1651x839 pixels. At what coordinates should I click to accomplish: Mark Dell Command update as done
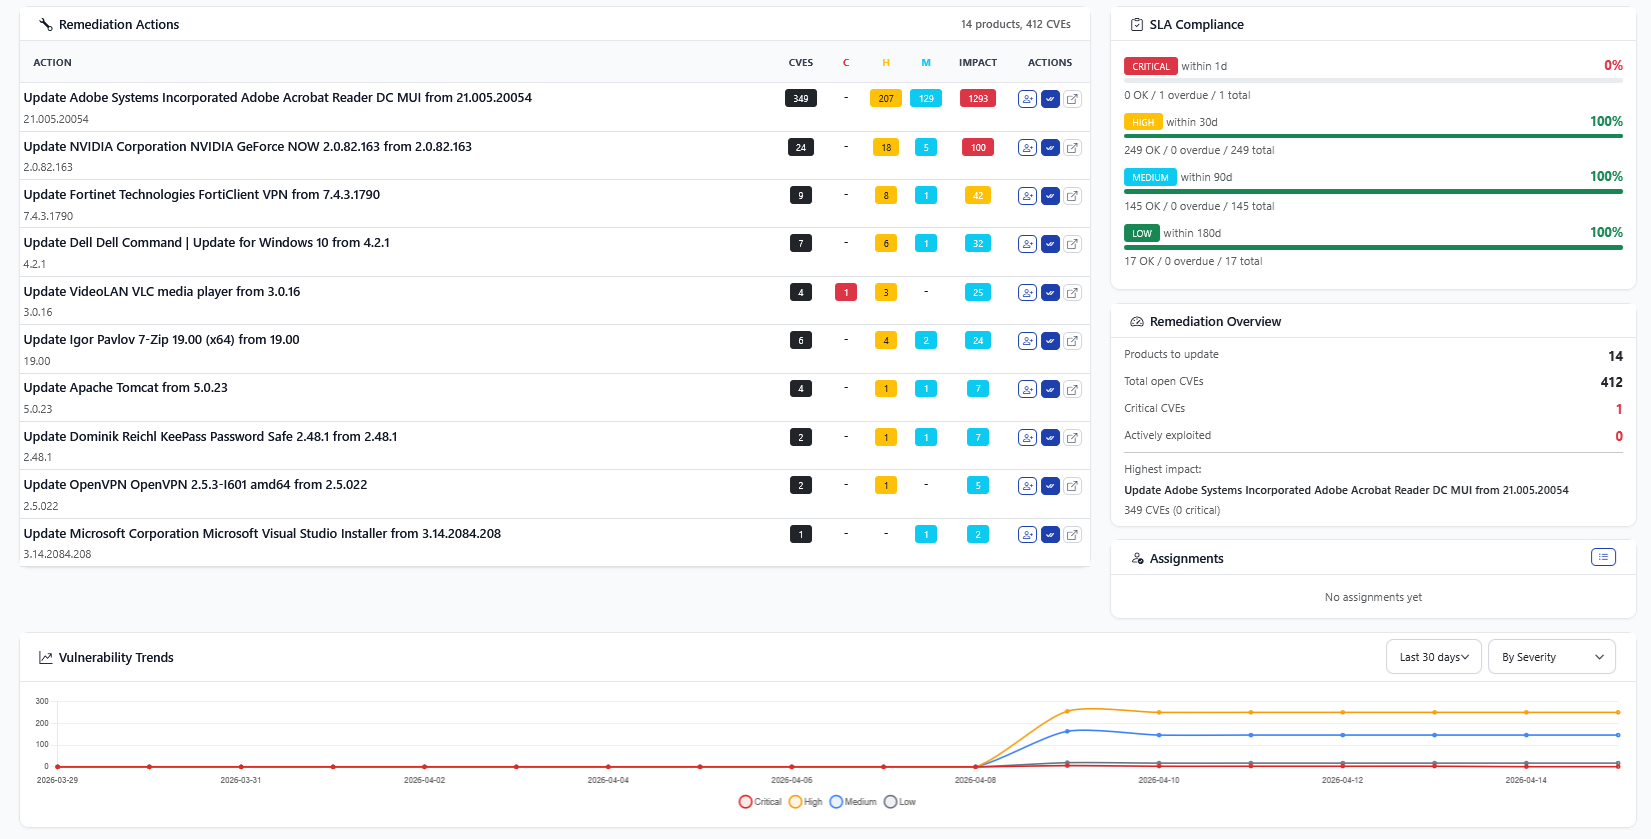click(1050, 244)
